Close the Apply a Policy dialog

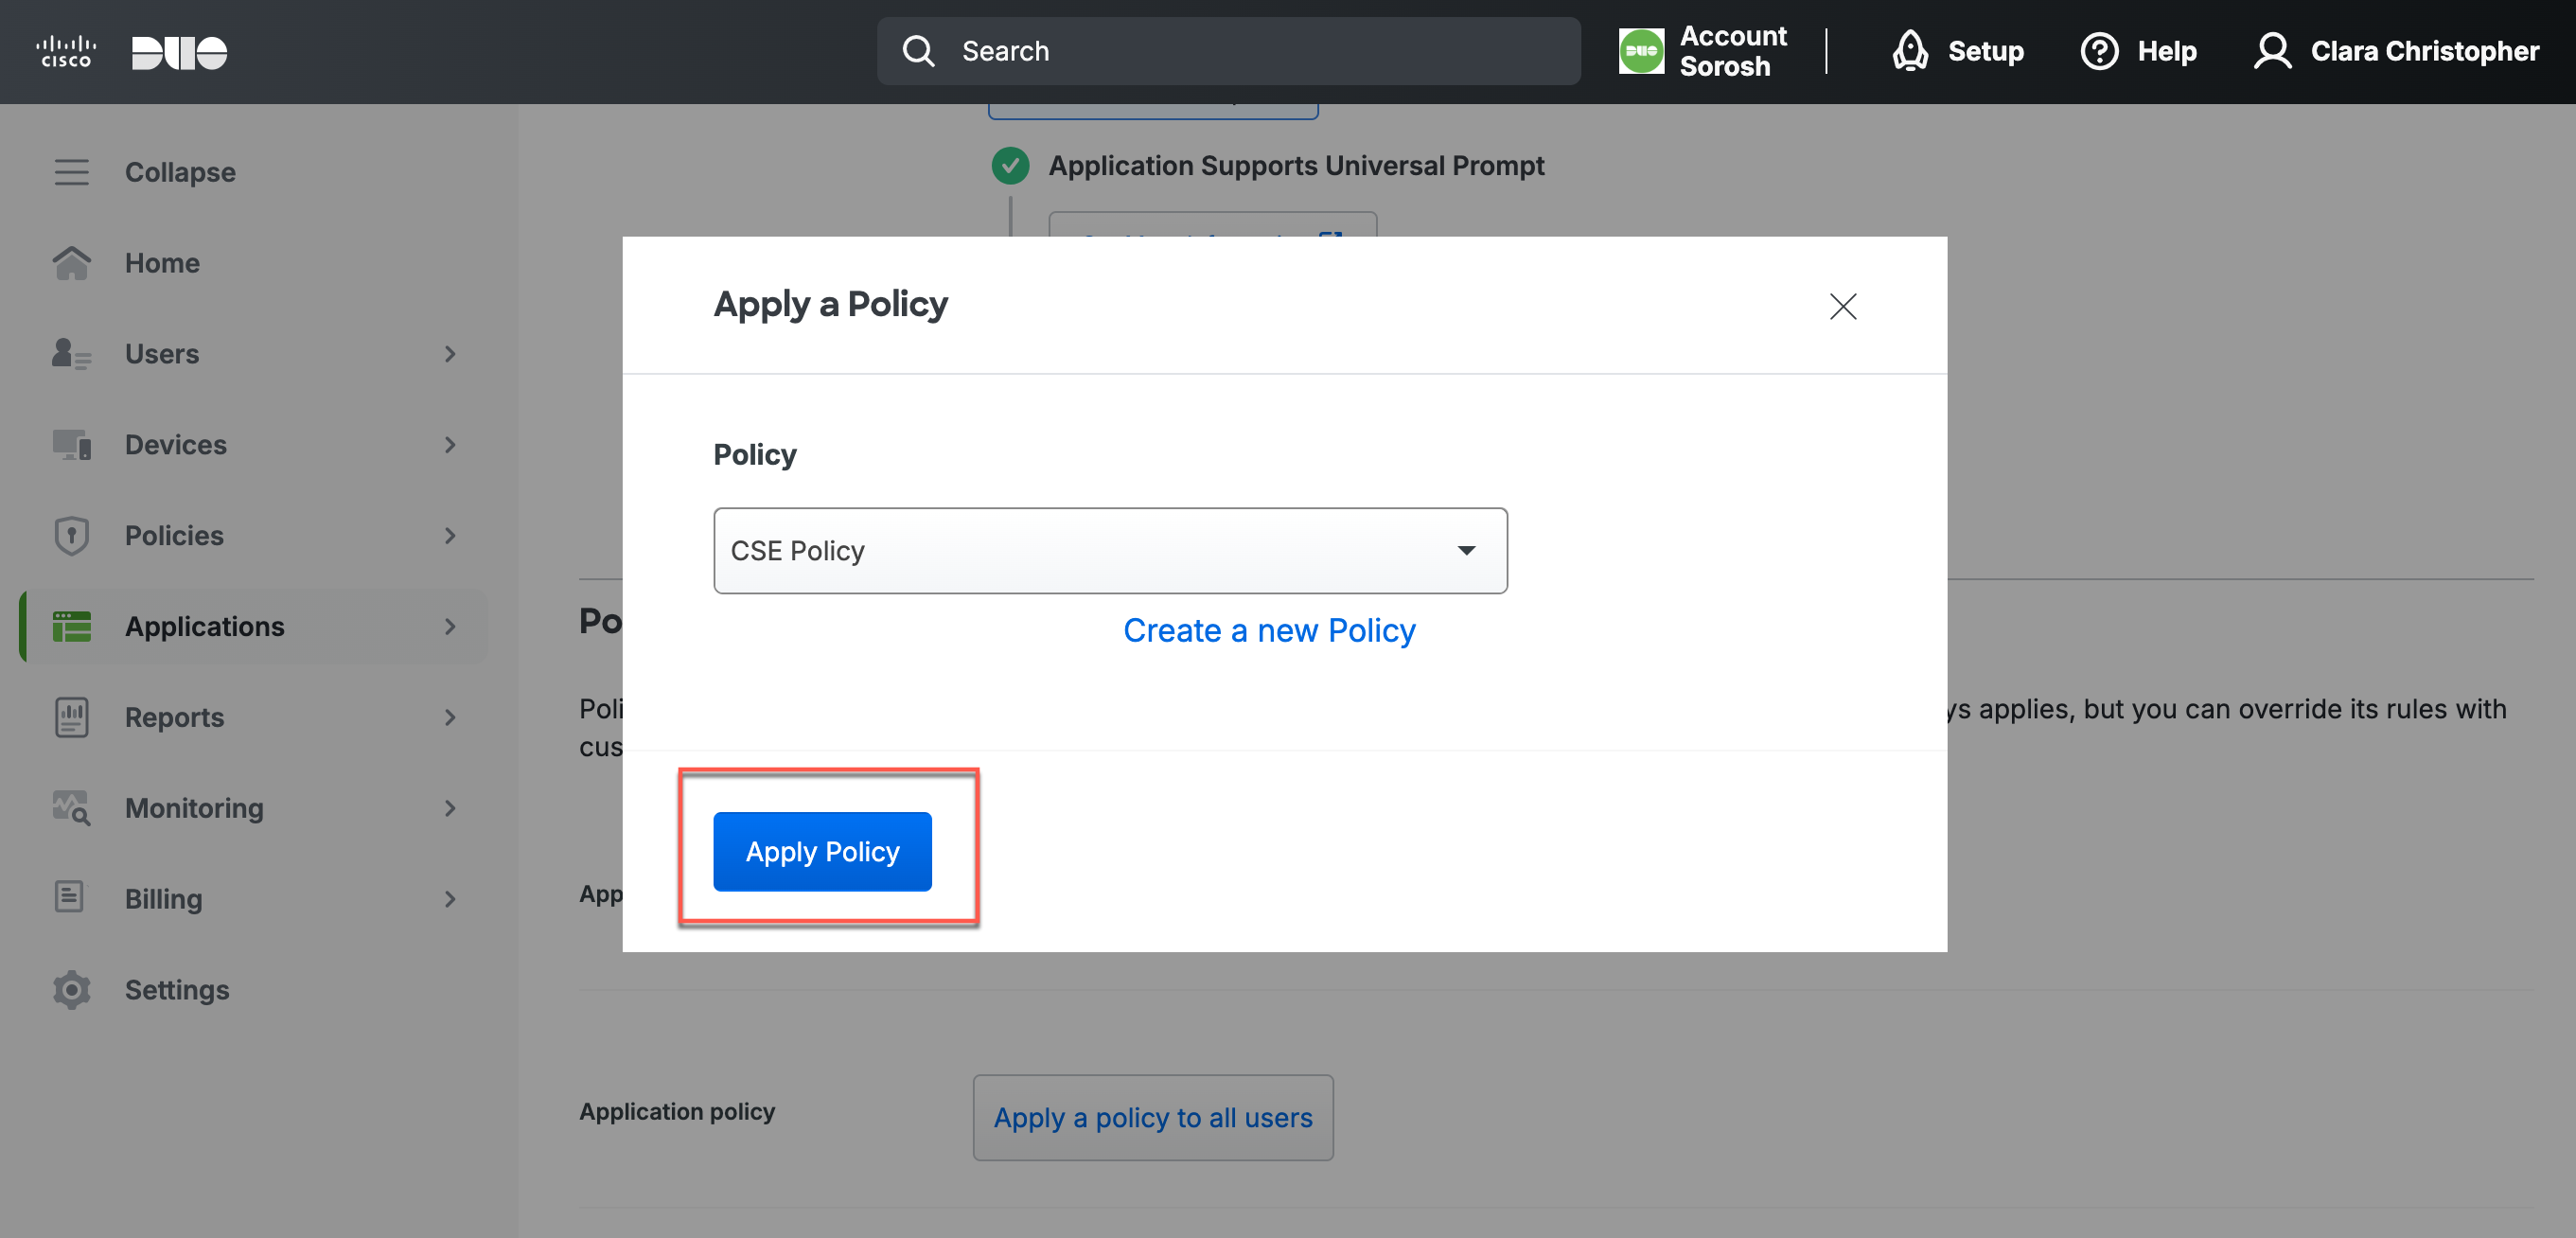[1842, 306]
